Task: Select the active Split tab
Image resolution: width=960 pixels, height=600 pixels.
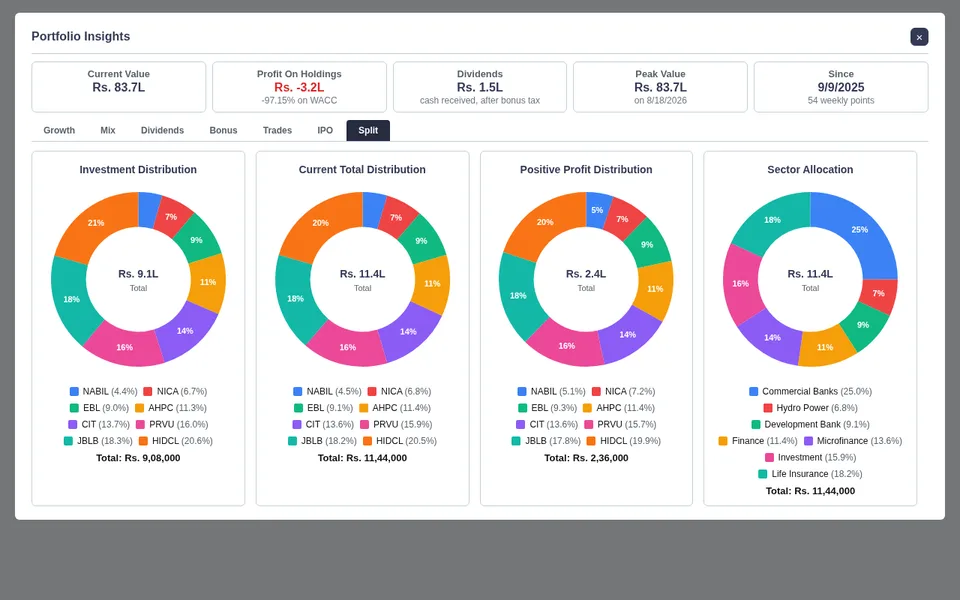Action: 368,130
